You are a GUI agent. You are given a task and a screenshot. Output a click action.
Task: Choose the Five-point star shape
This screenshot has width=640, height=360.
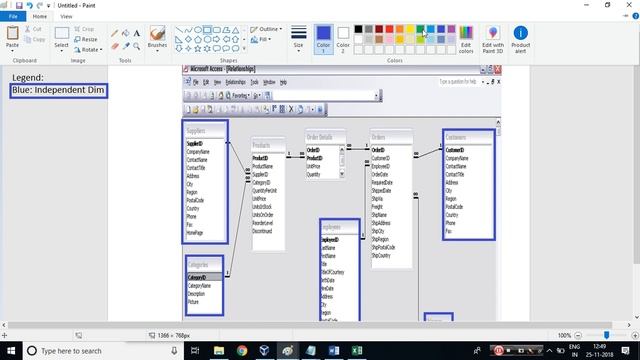(x=198, y=49)
